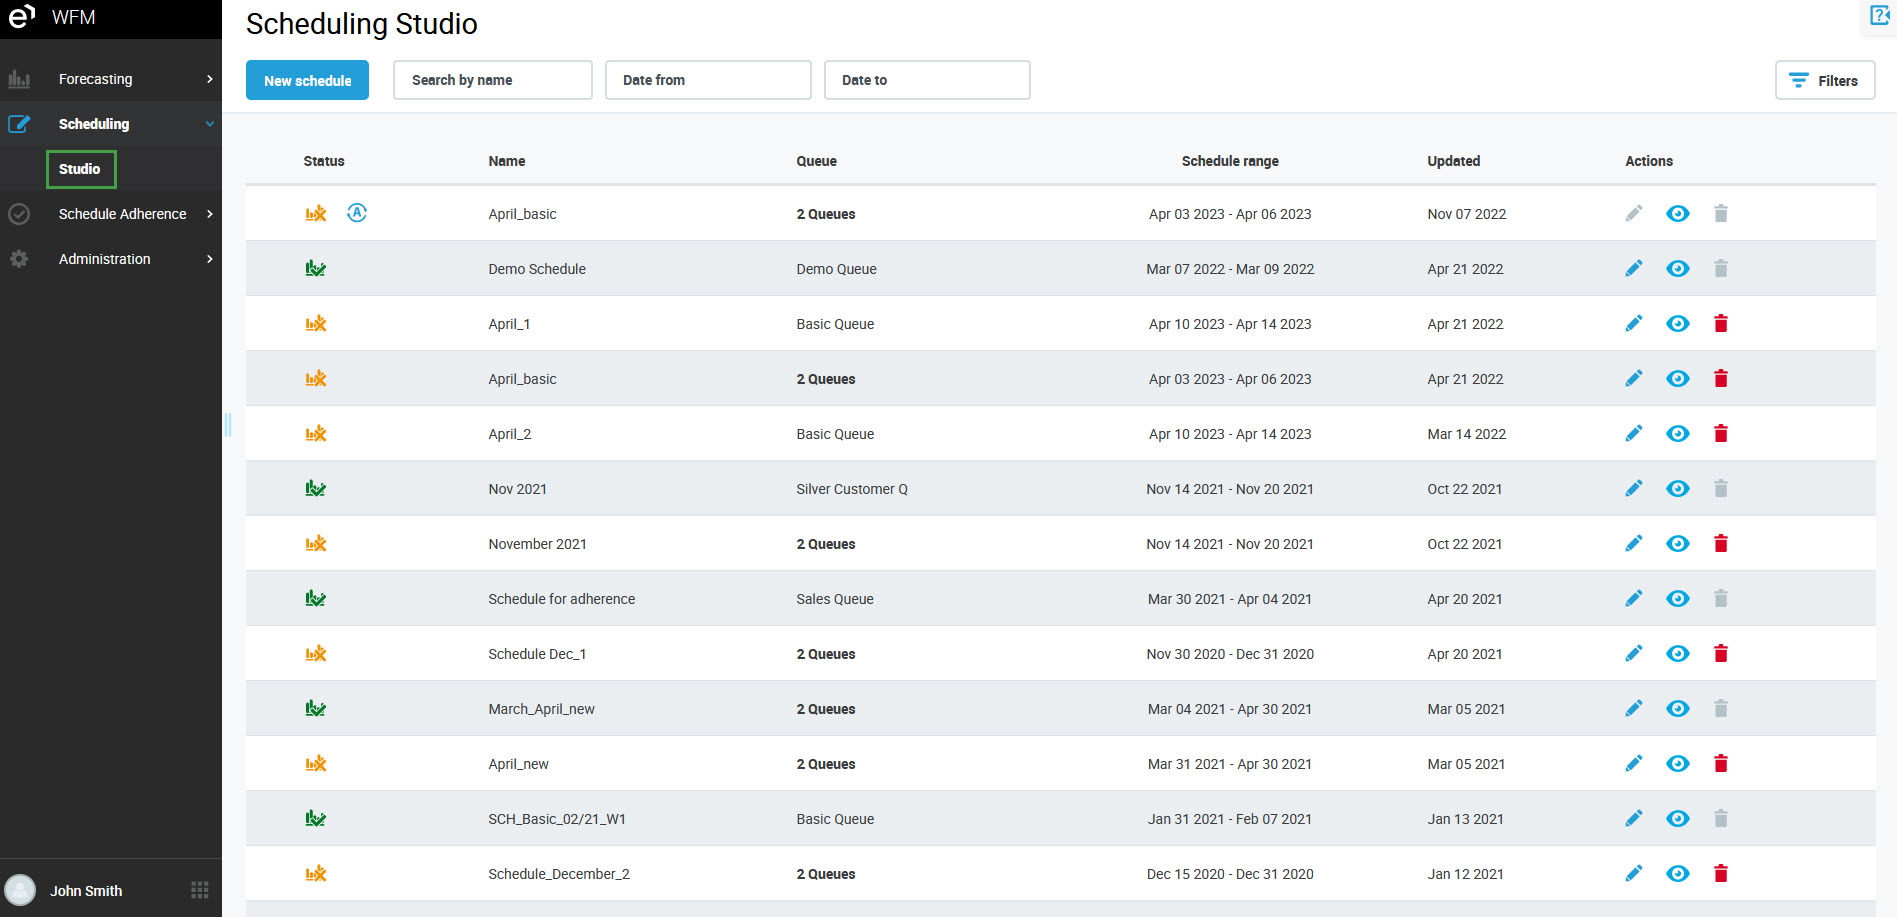The height and width of the screenshot is (917, 1897).
Task: Open the help icon at top right
Action: pyautogui.click(x=1879, y=16)
